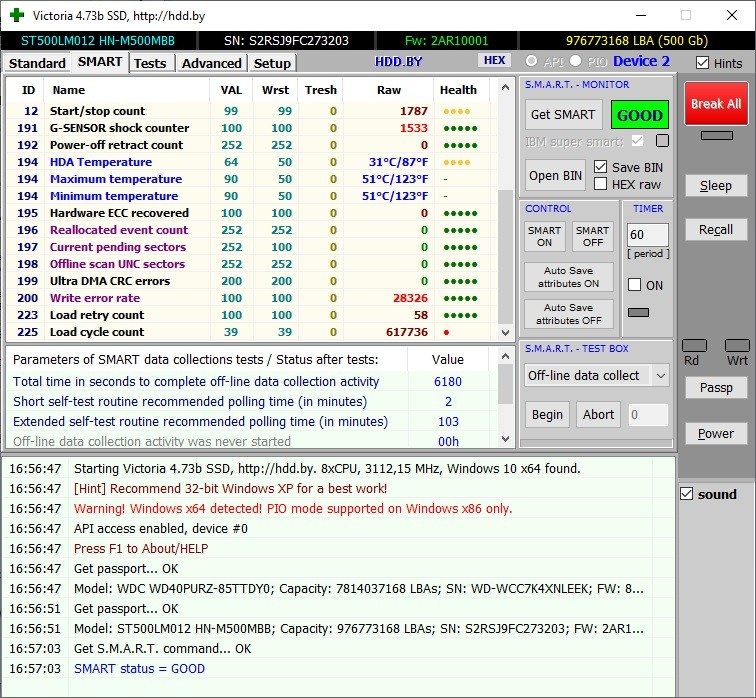Image resolution: width=756 pixels, height=698 pixels.
Task: Click the Passp button
Action: 716,388
